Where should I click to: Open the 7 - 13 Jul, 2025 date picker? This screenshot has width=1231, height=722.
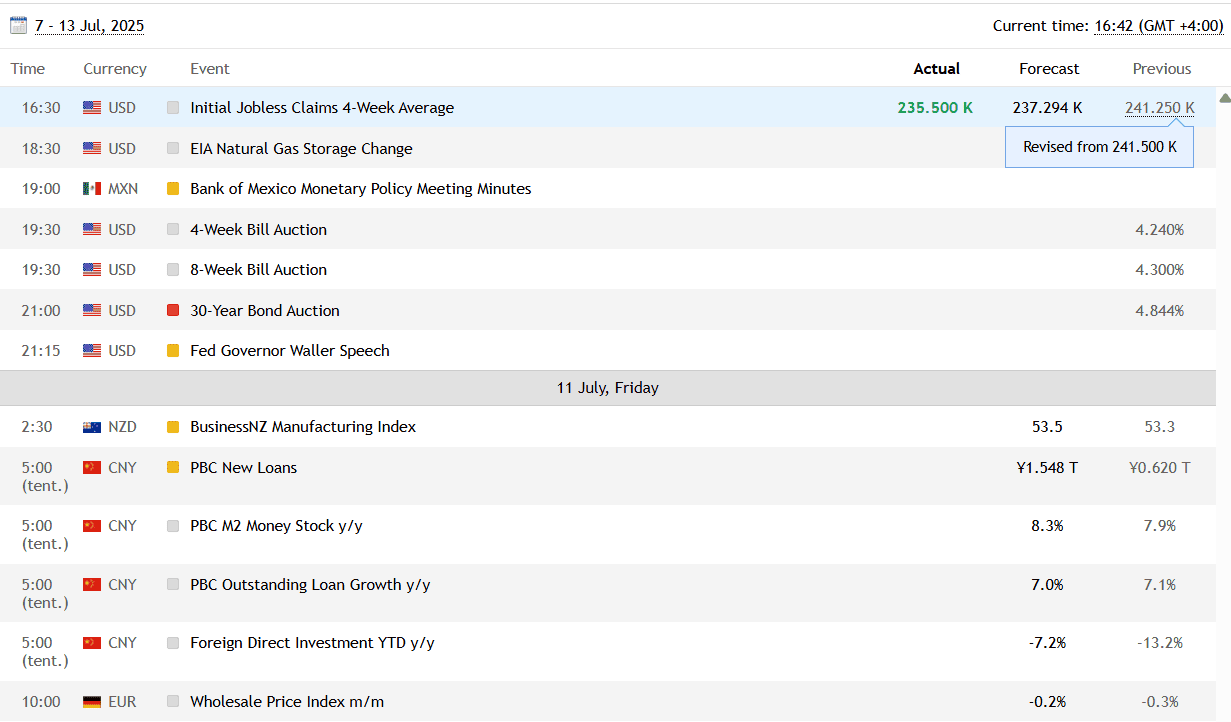[x=89, y=26]
